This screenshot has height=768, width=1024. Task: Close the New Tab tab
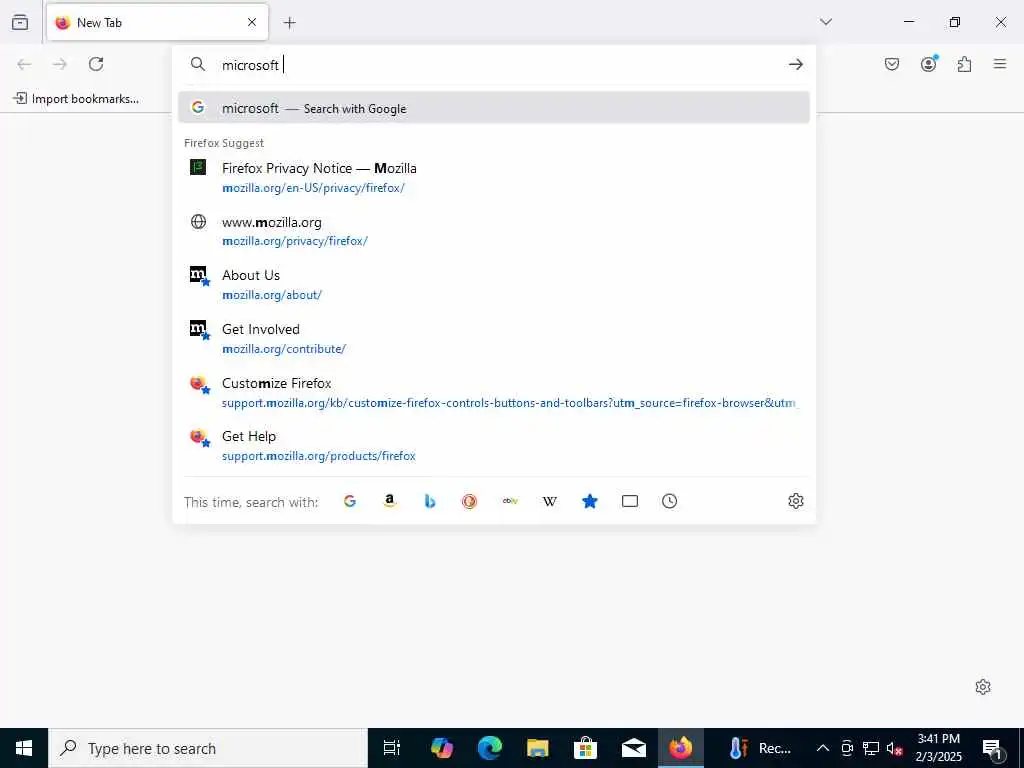[x=252, y=22]
